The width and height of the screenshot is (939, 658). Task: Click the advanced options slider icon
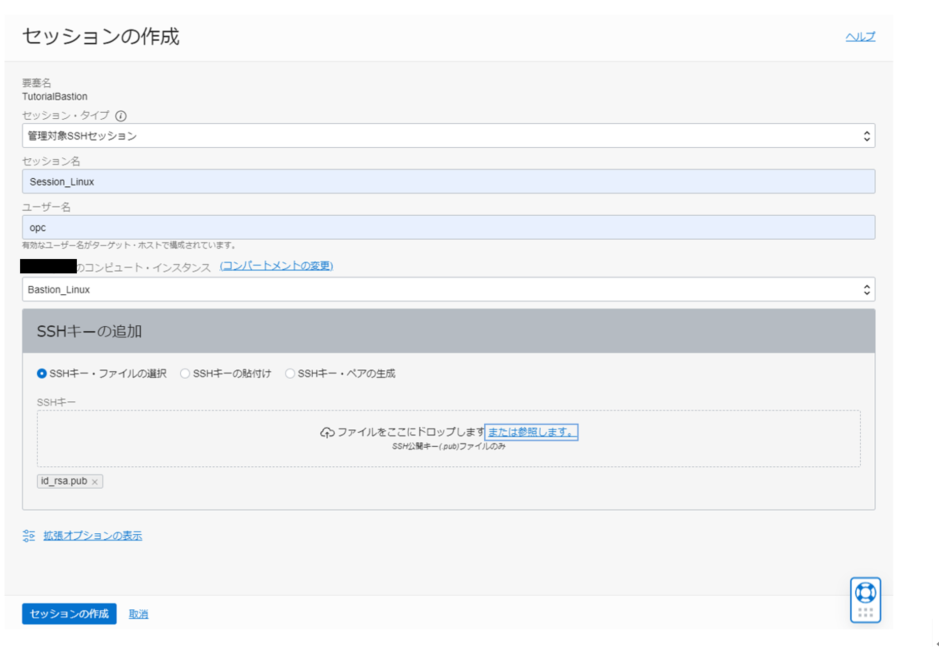pyautogui.click(x=29, y=536)
